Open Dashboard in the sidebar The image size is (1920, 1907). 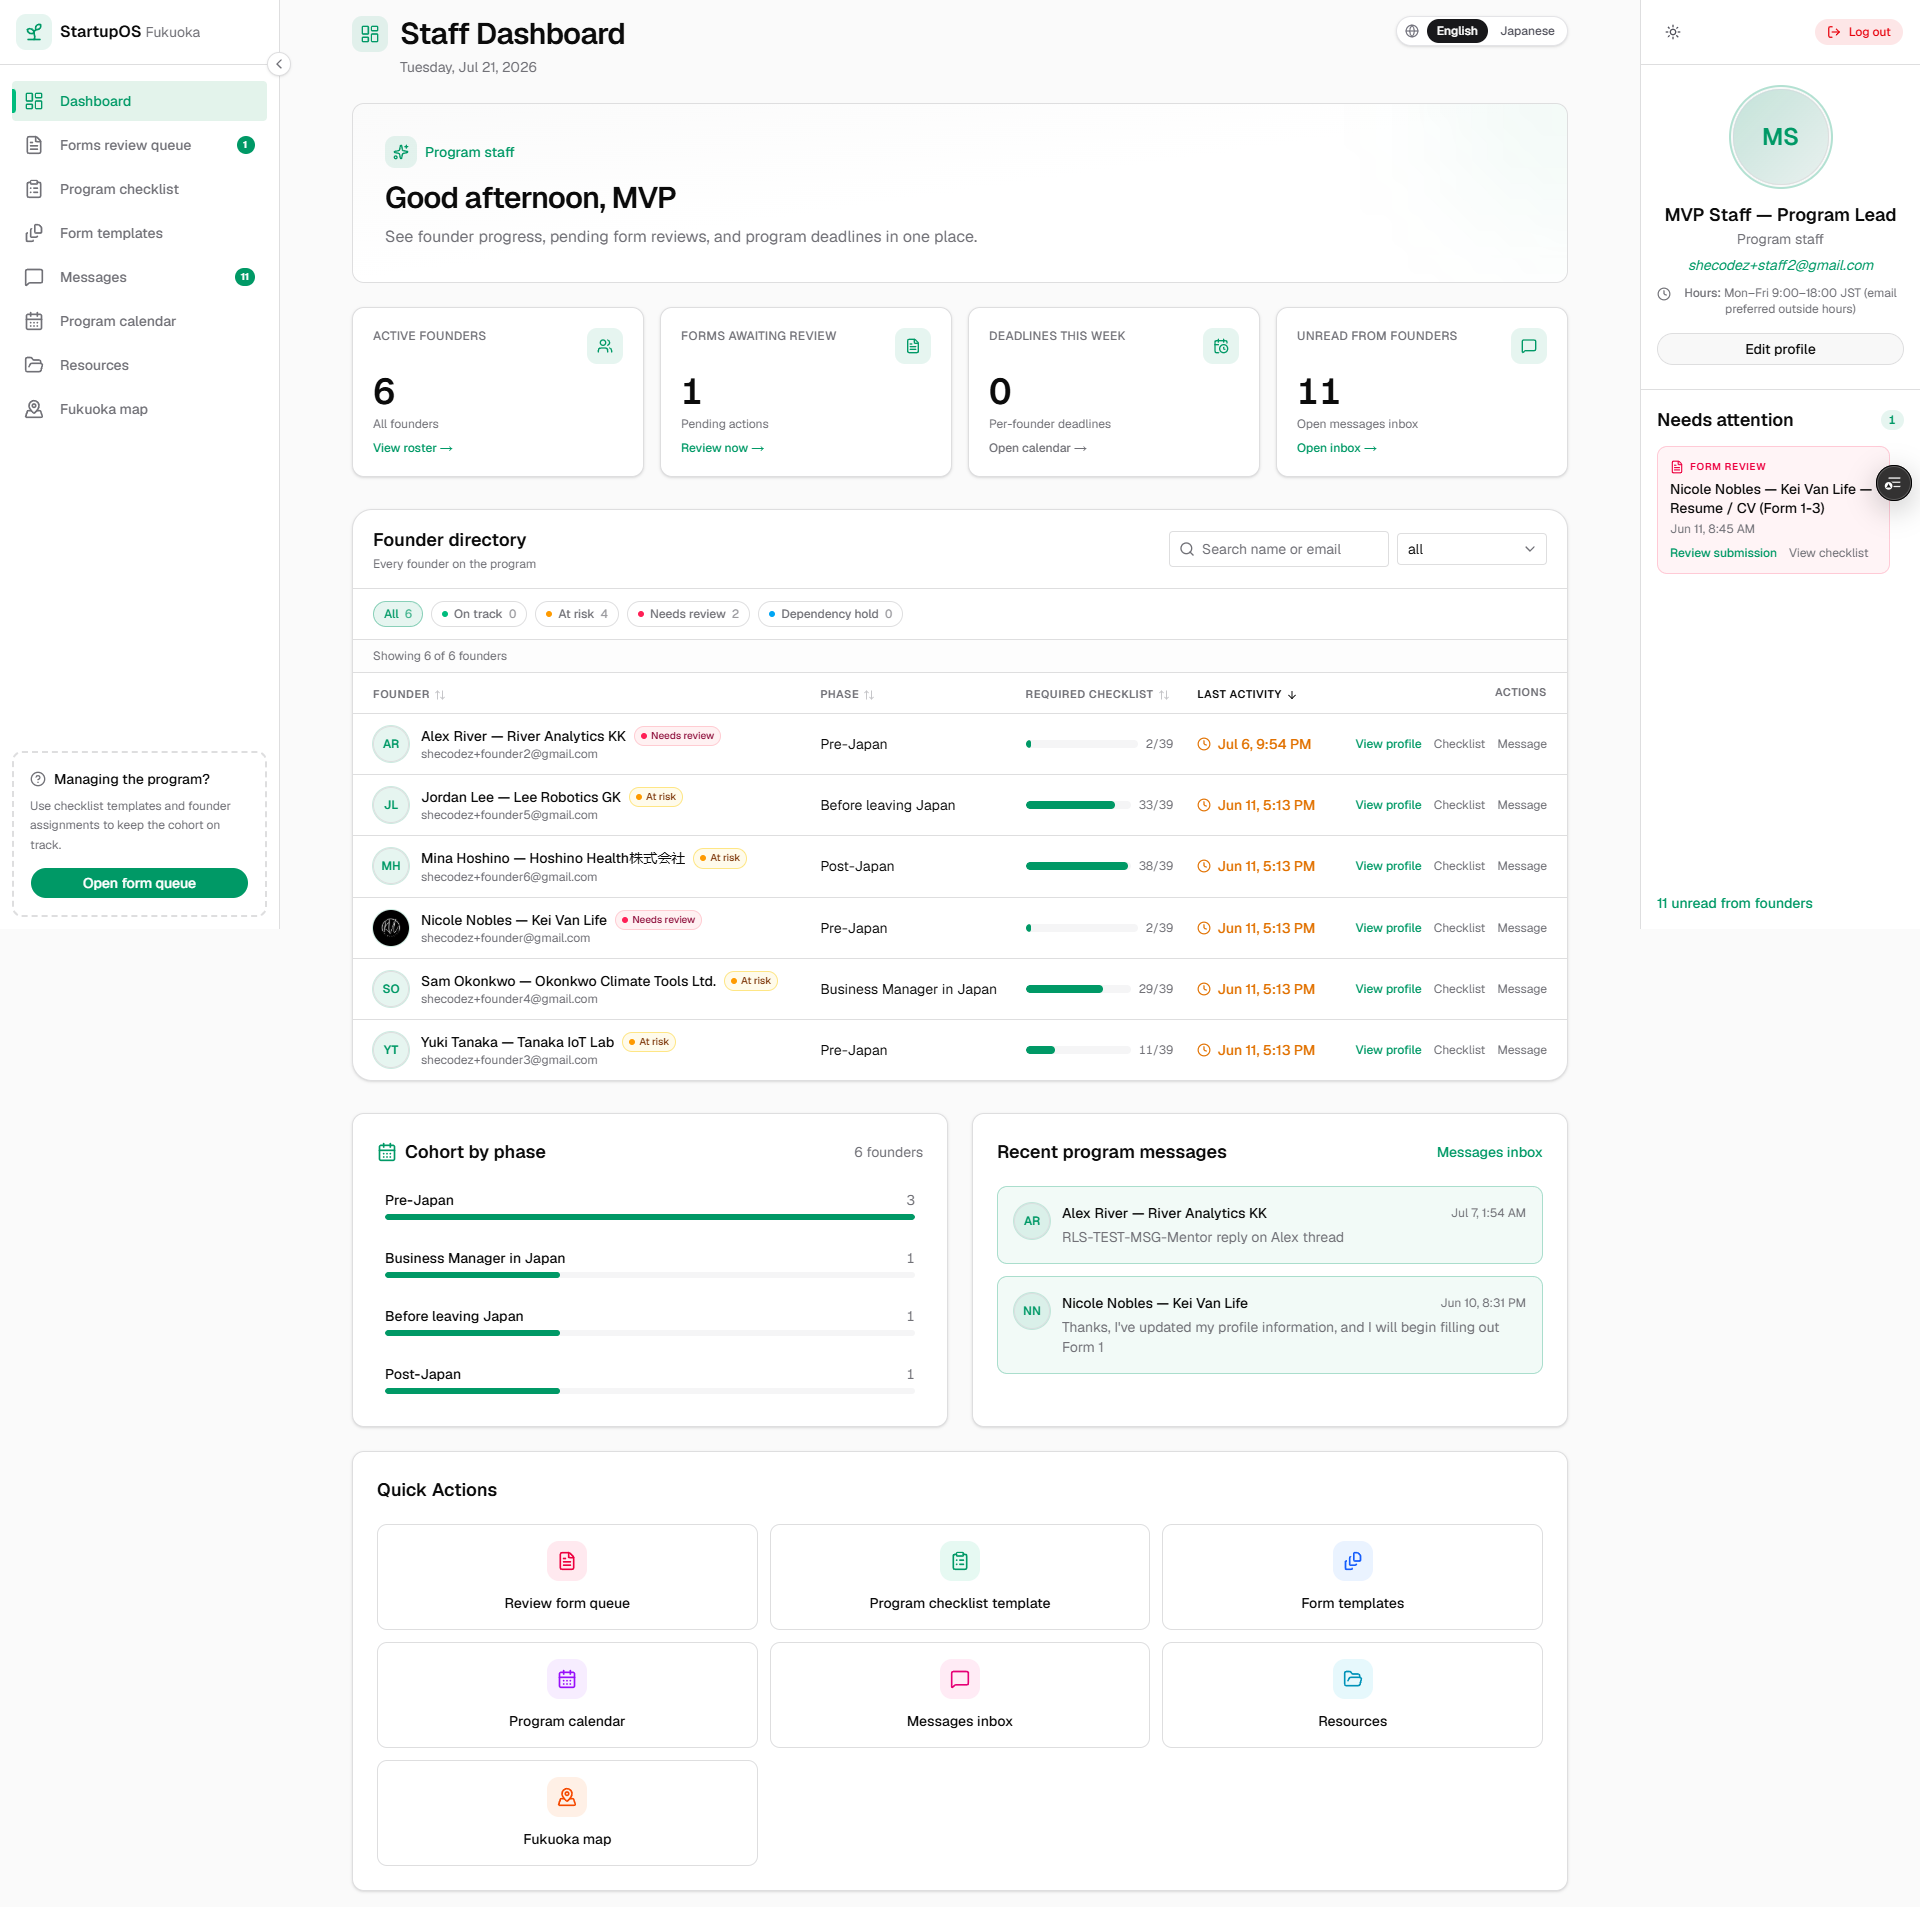[139, 101]
